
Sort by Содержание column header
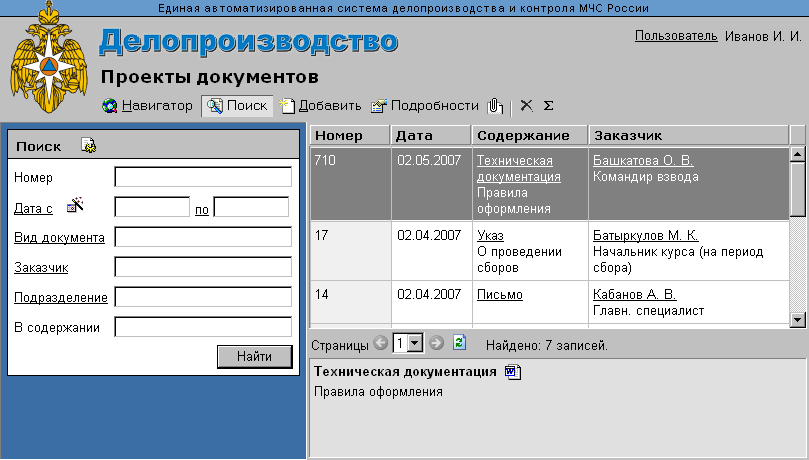coord(530,135)
